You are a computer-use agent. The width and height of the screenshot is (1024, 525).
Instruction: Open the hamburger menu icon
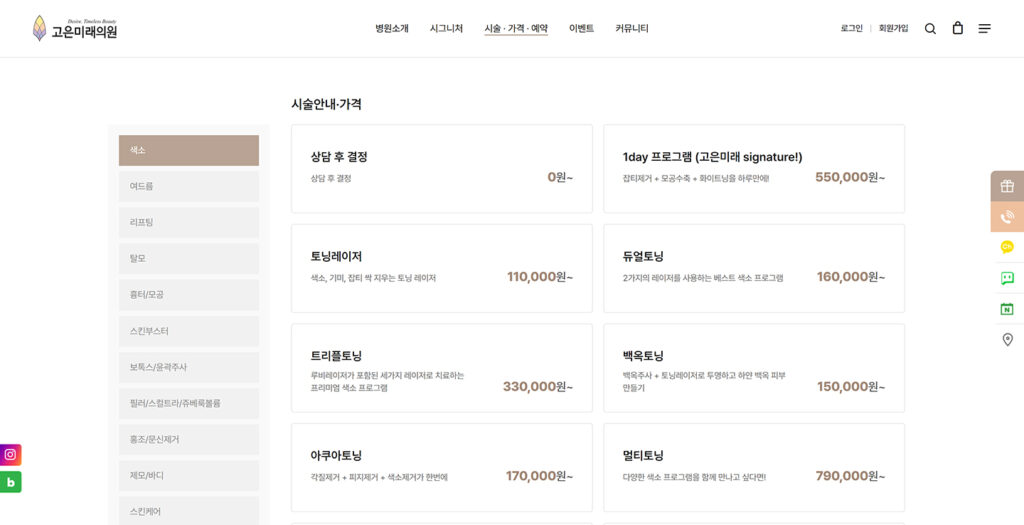[x=985, y=29]
